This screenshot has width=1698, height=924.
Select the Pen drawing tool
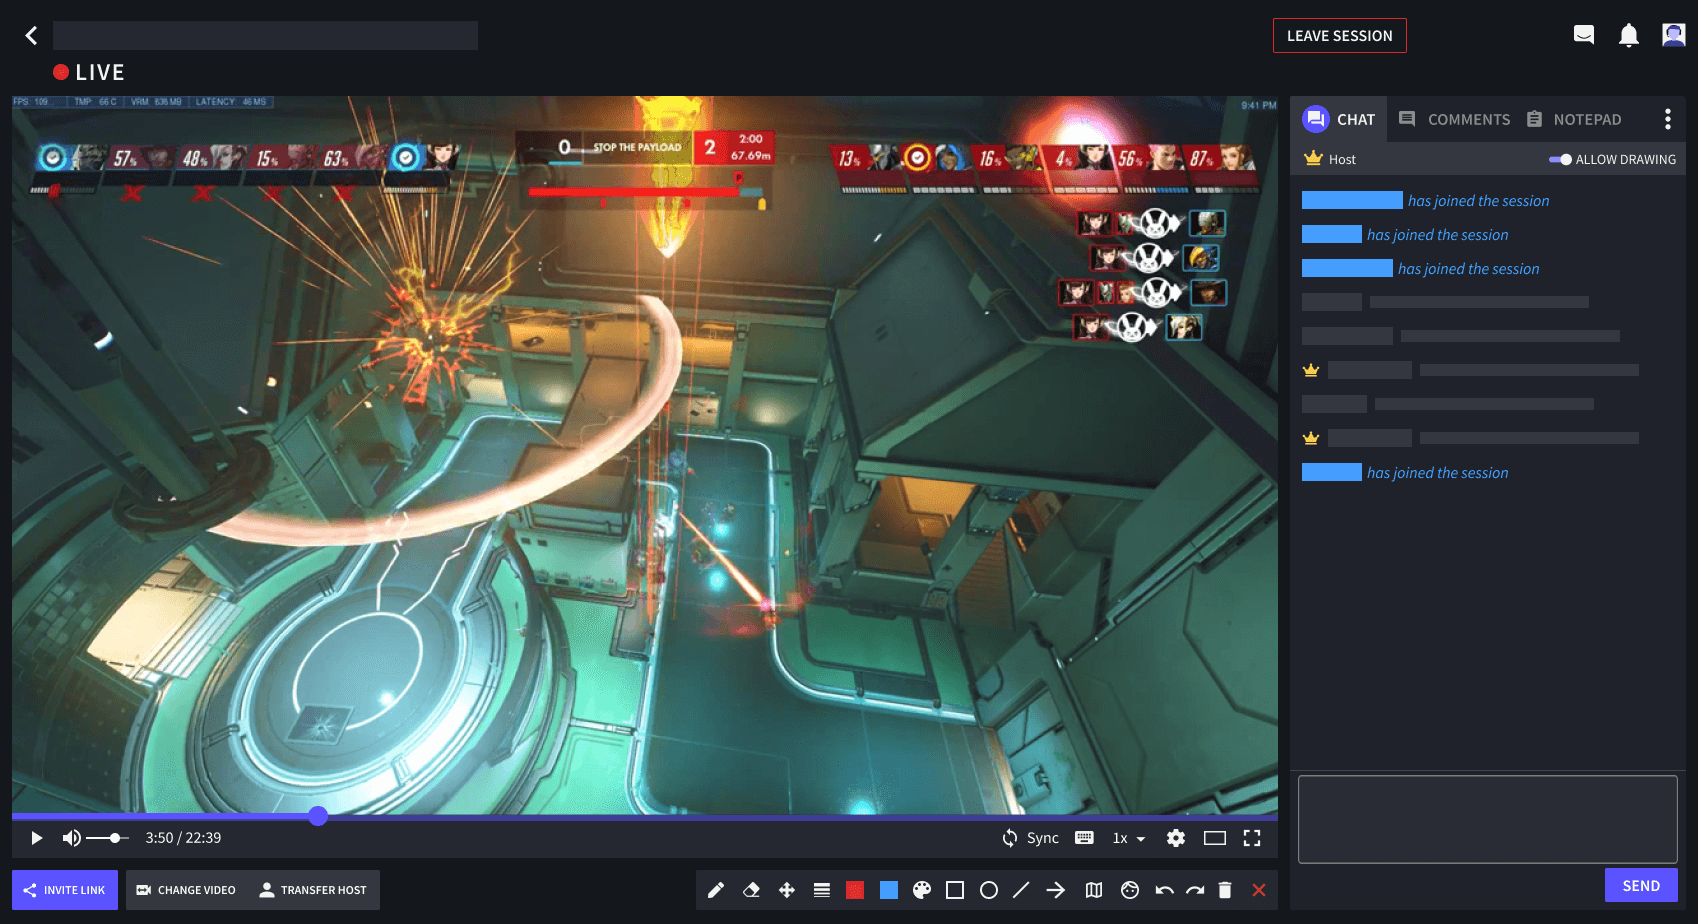tap(716, 889)
